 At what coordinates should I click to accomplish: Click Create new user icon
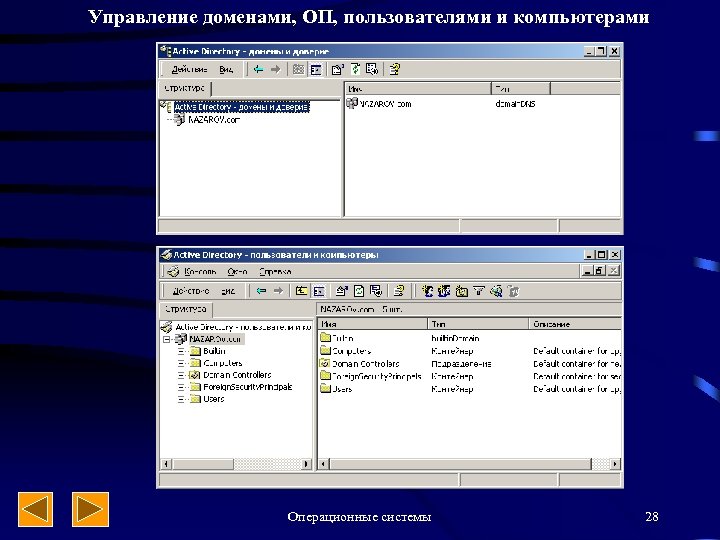coord(428,291)
